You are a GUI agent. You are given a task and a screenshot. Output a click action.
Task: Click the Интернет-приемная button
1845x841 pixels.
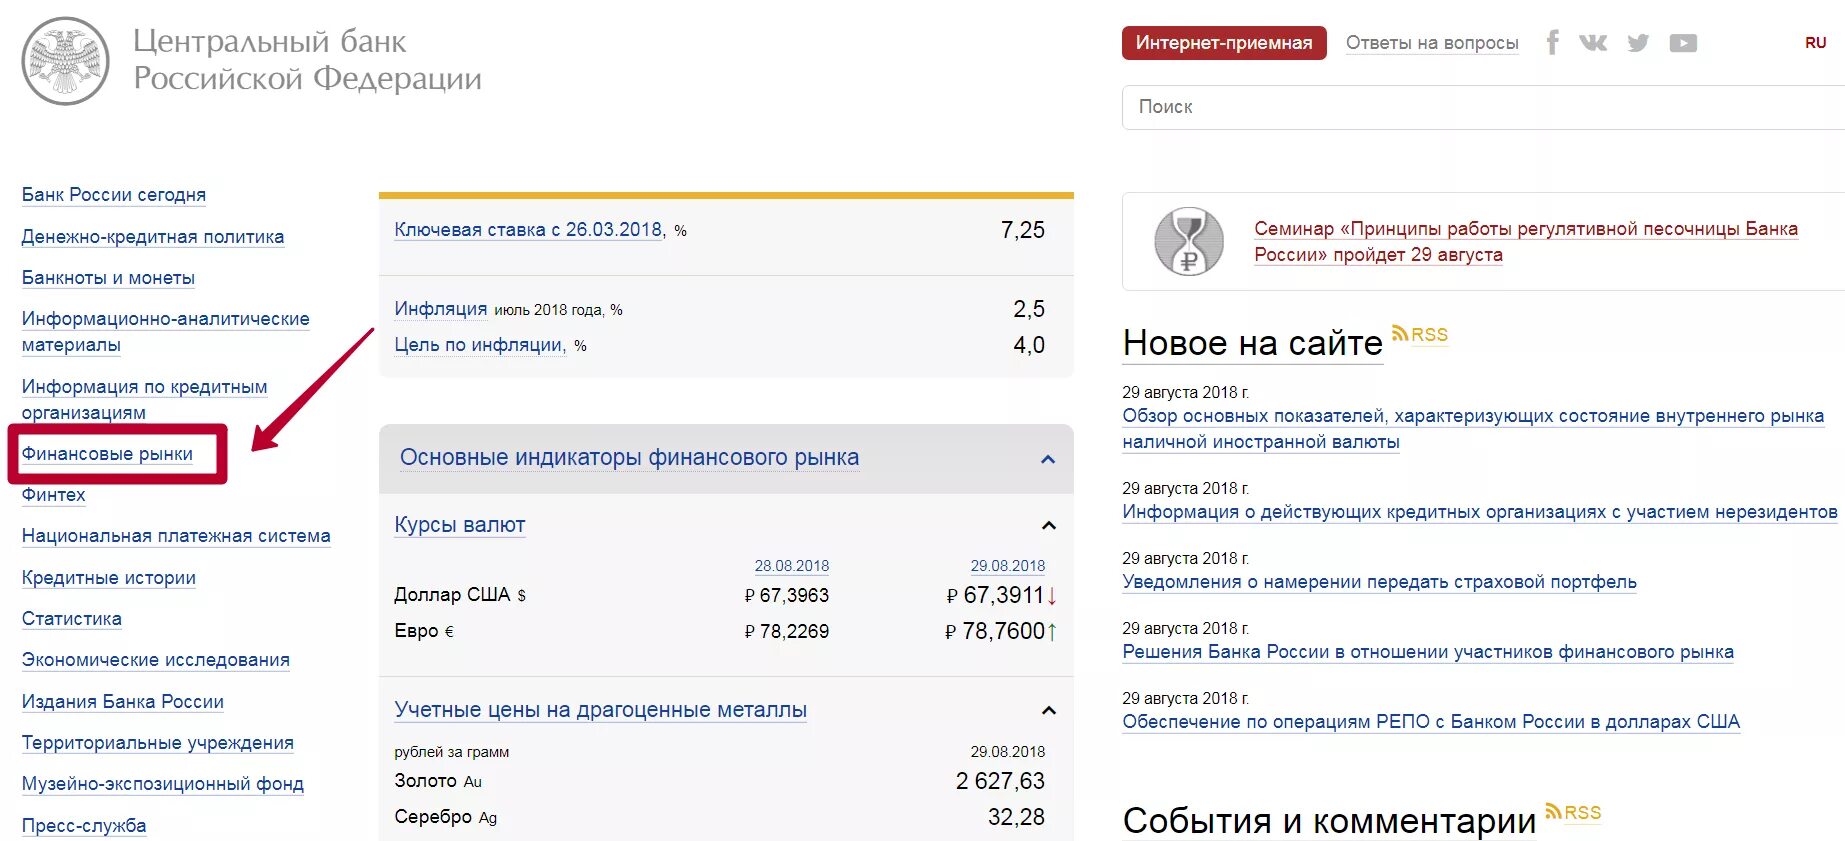tap(1224, 43)
